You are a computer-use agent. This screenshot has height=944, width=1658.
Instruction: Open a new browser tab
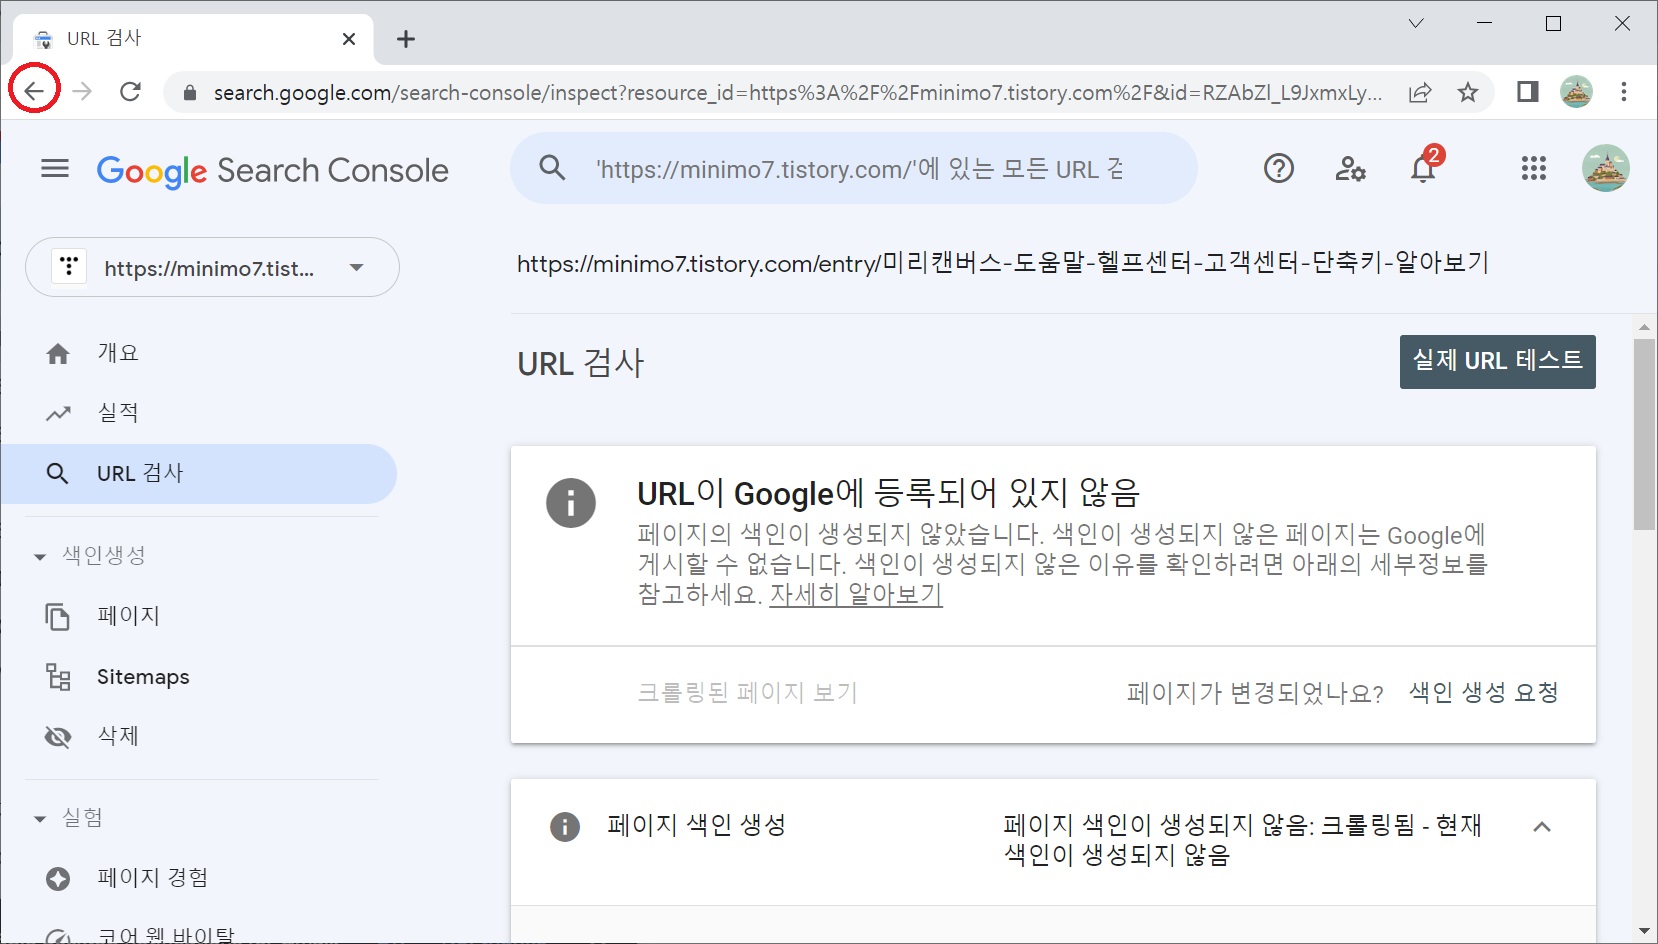tap(405, 39)
